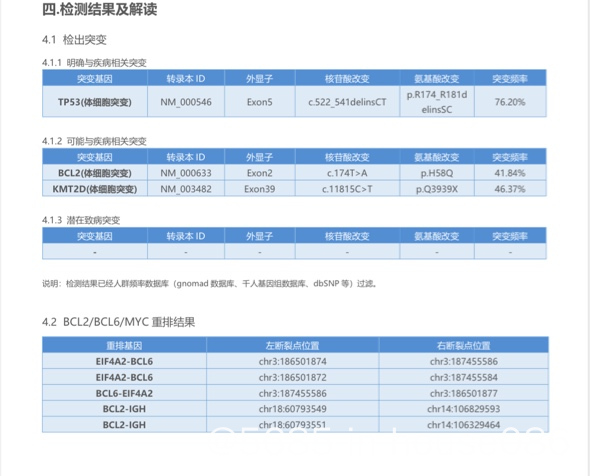The image size is (590, 476).
Task: Click the chr14:106829593 right breakpoint
Action: point(464,409)
